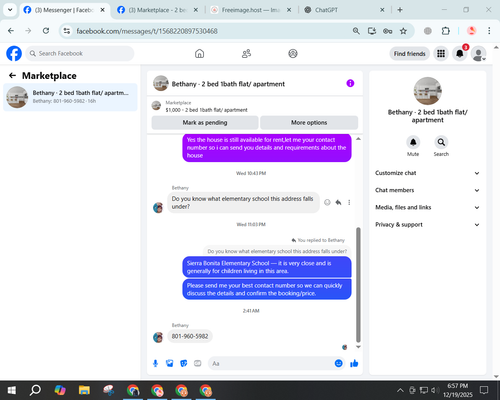Expand the Privacy & support section
Screen dimensions: 500x400
click(x=427, y=225)
